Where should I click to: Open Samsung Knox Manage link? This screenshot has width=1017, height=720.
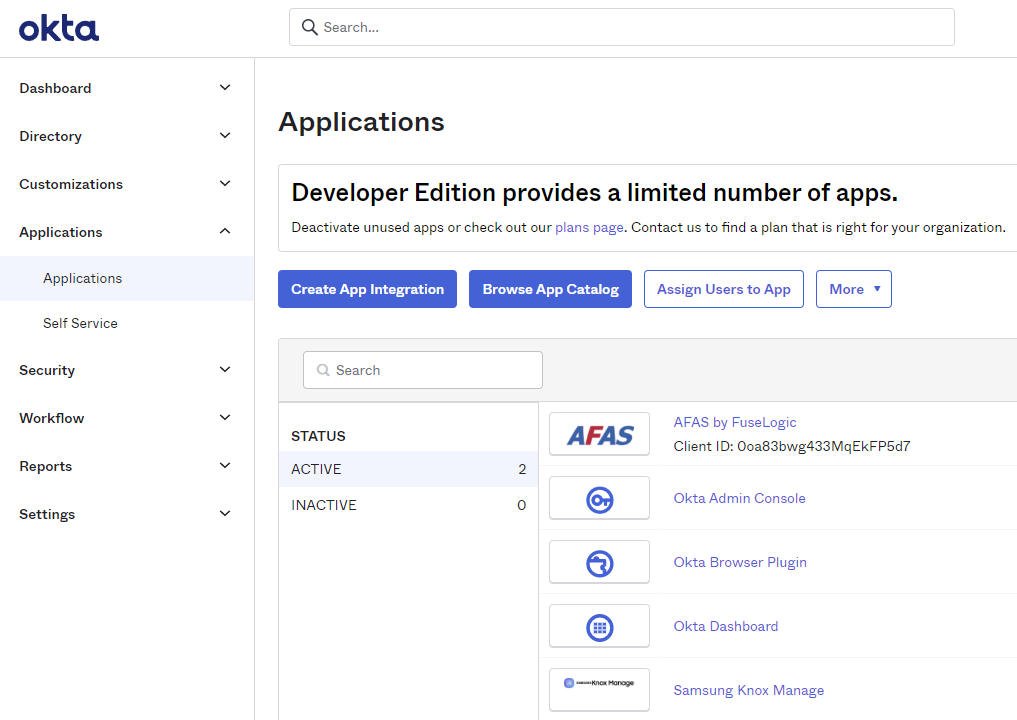[x=748, y=690]
